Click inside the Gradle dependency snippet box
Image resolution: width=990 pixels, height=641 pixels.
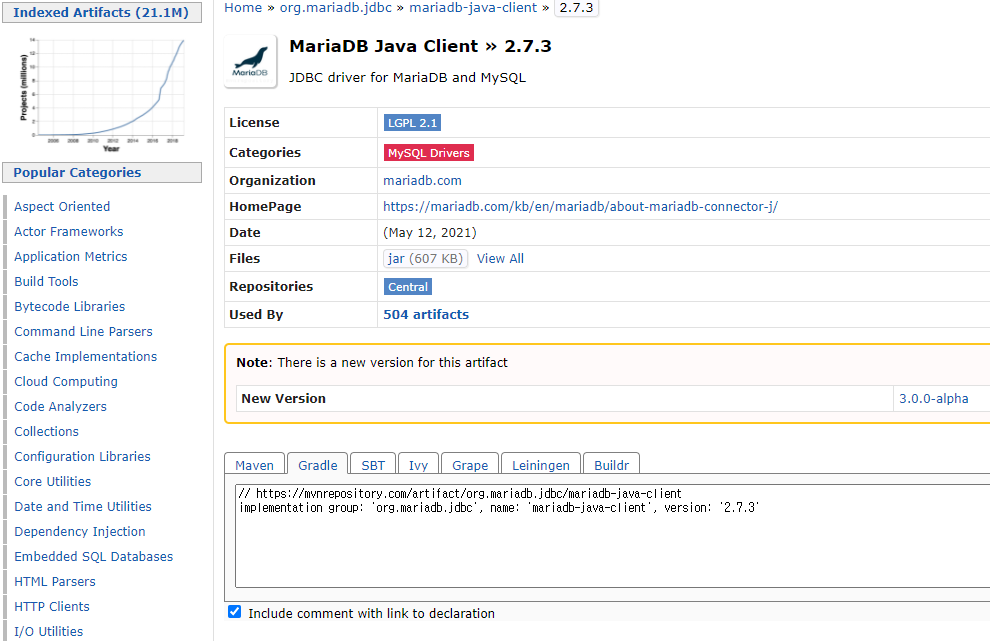point(612,536)
